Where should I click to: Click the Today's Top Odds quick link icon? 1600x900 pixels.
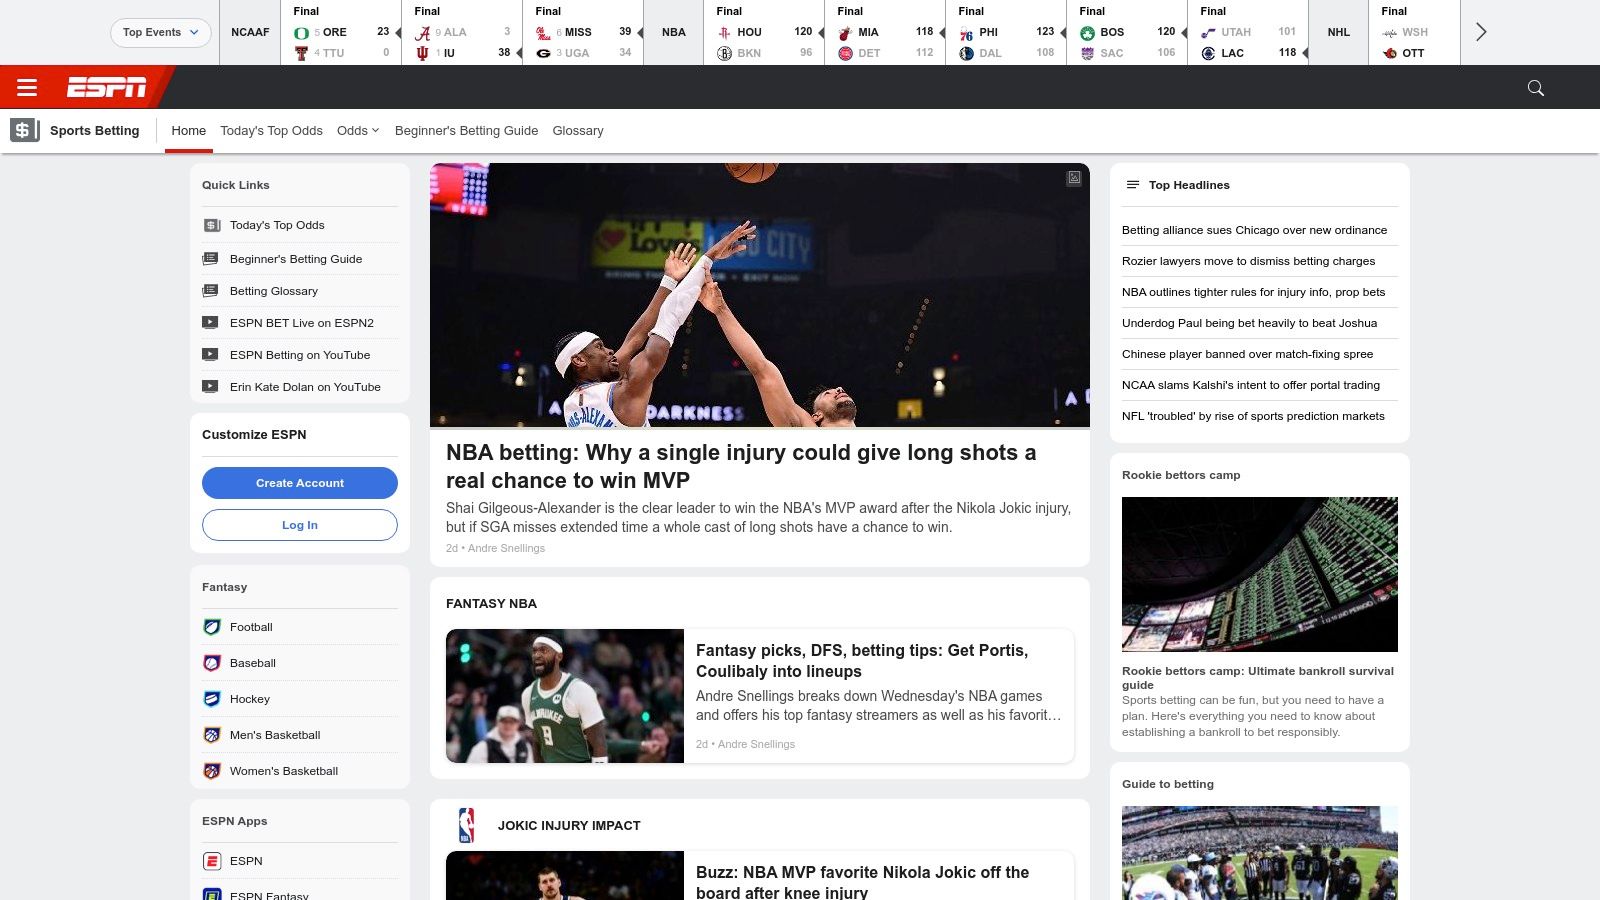point(211,225)
